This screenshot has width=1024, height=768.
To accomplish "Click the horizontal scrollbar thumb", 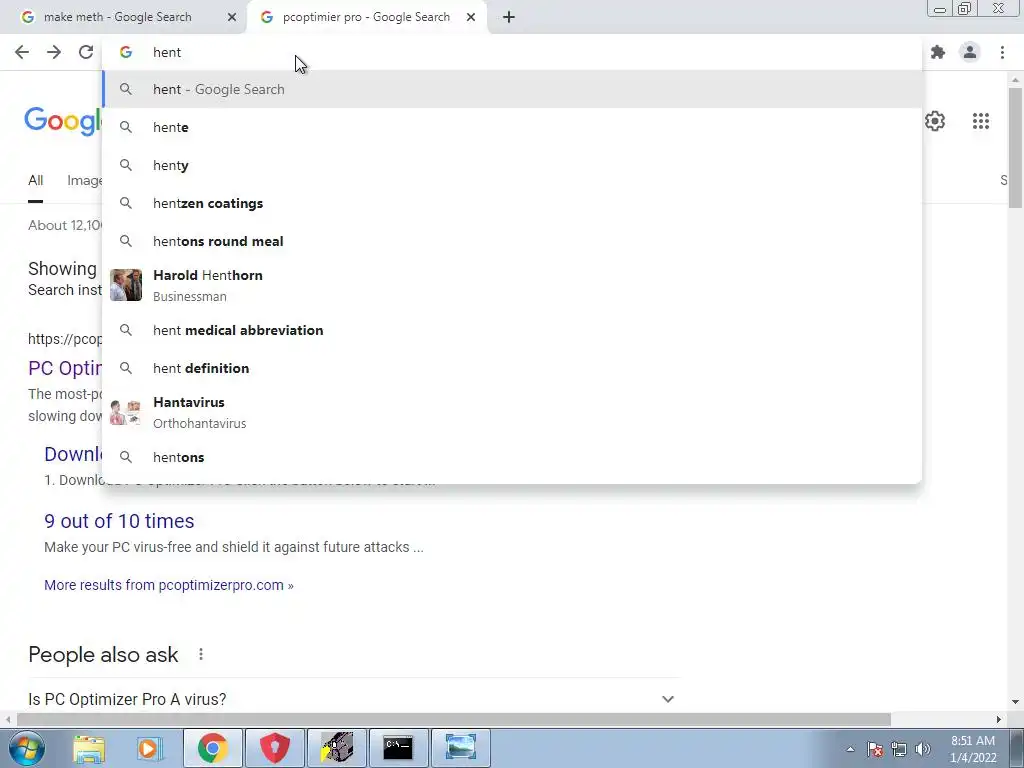I will click(x=454, y=720).
